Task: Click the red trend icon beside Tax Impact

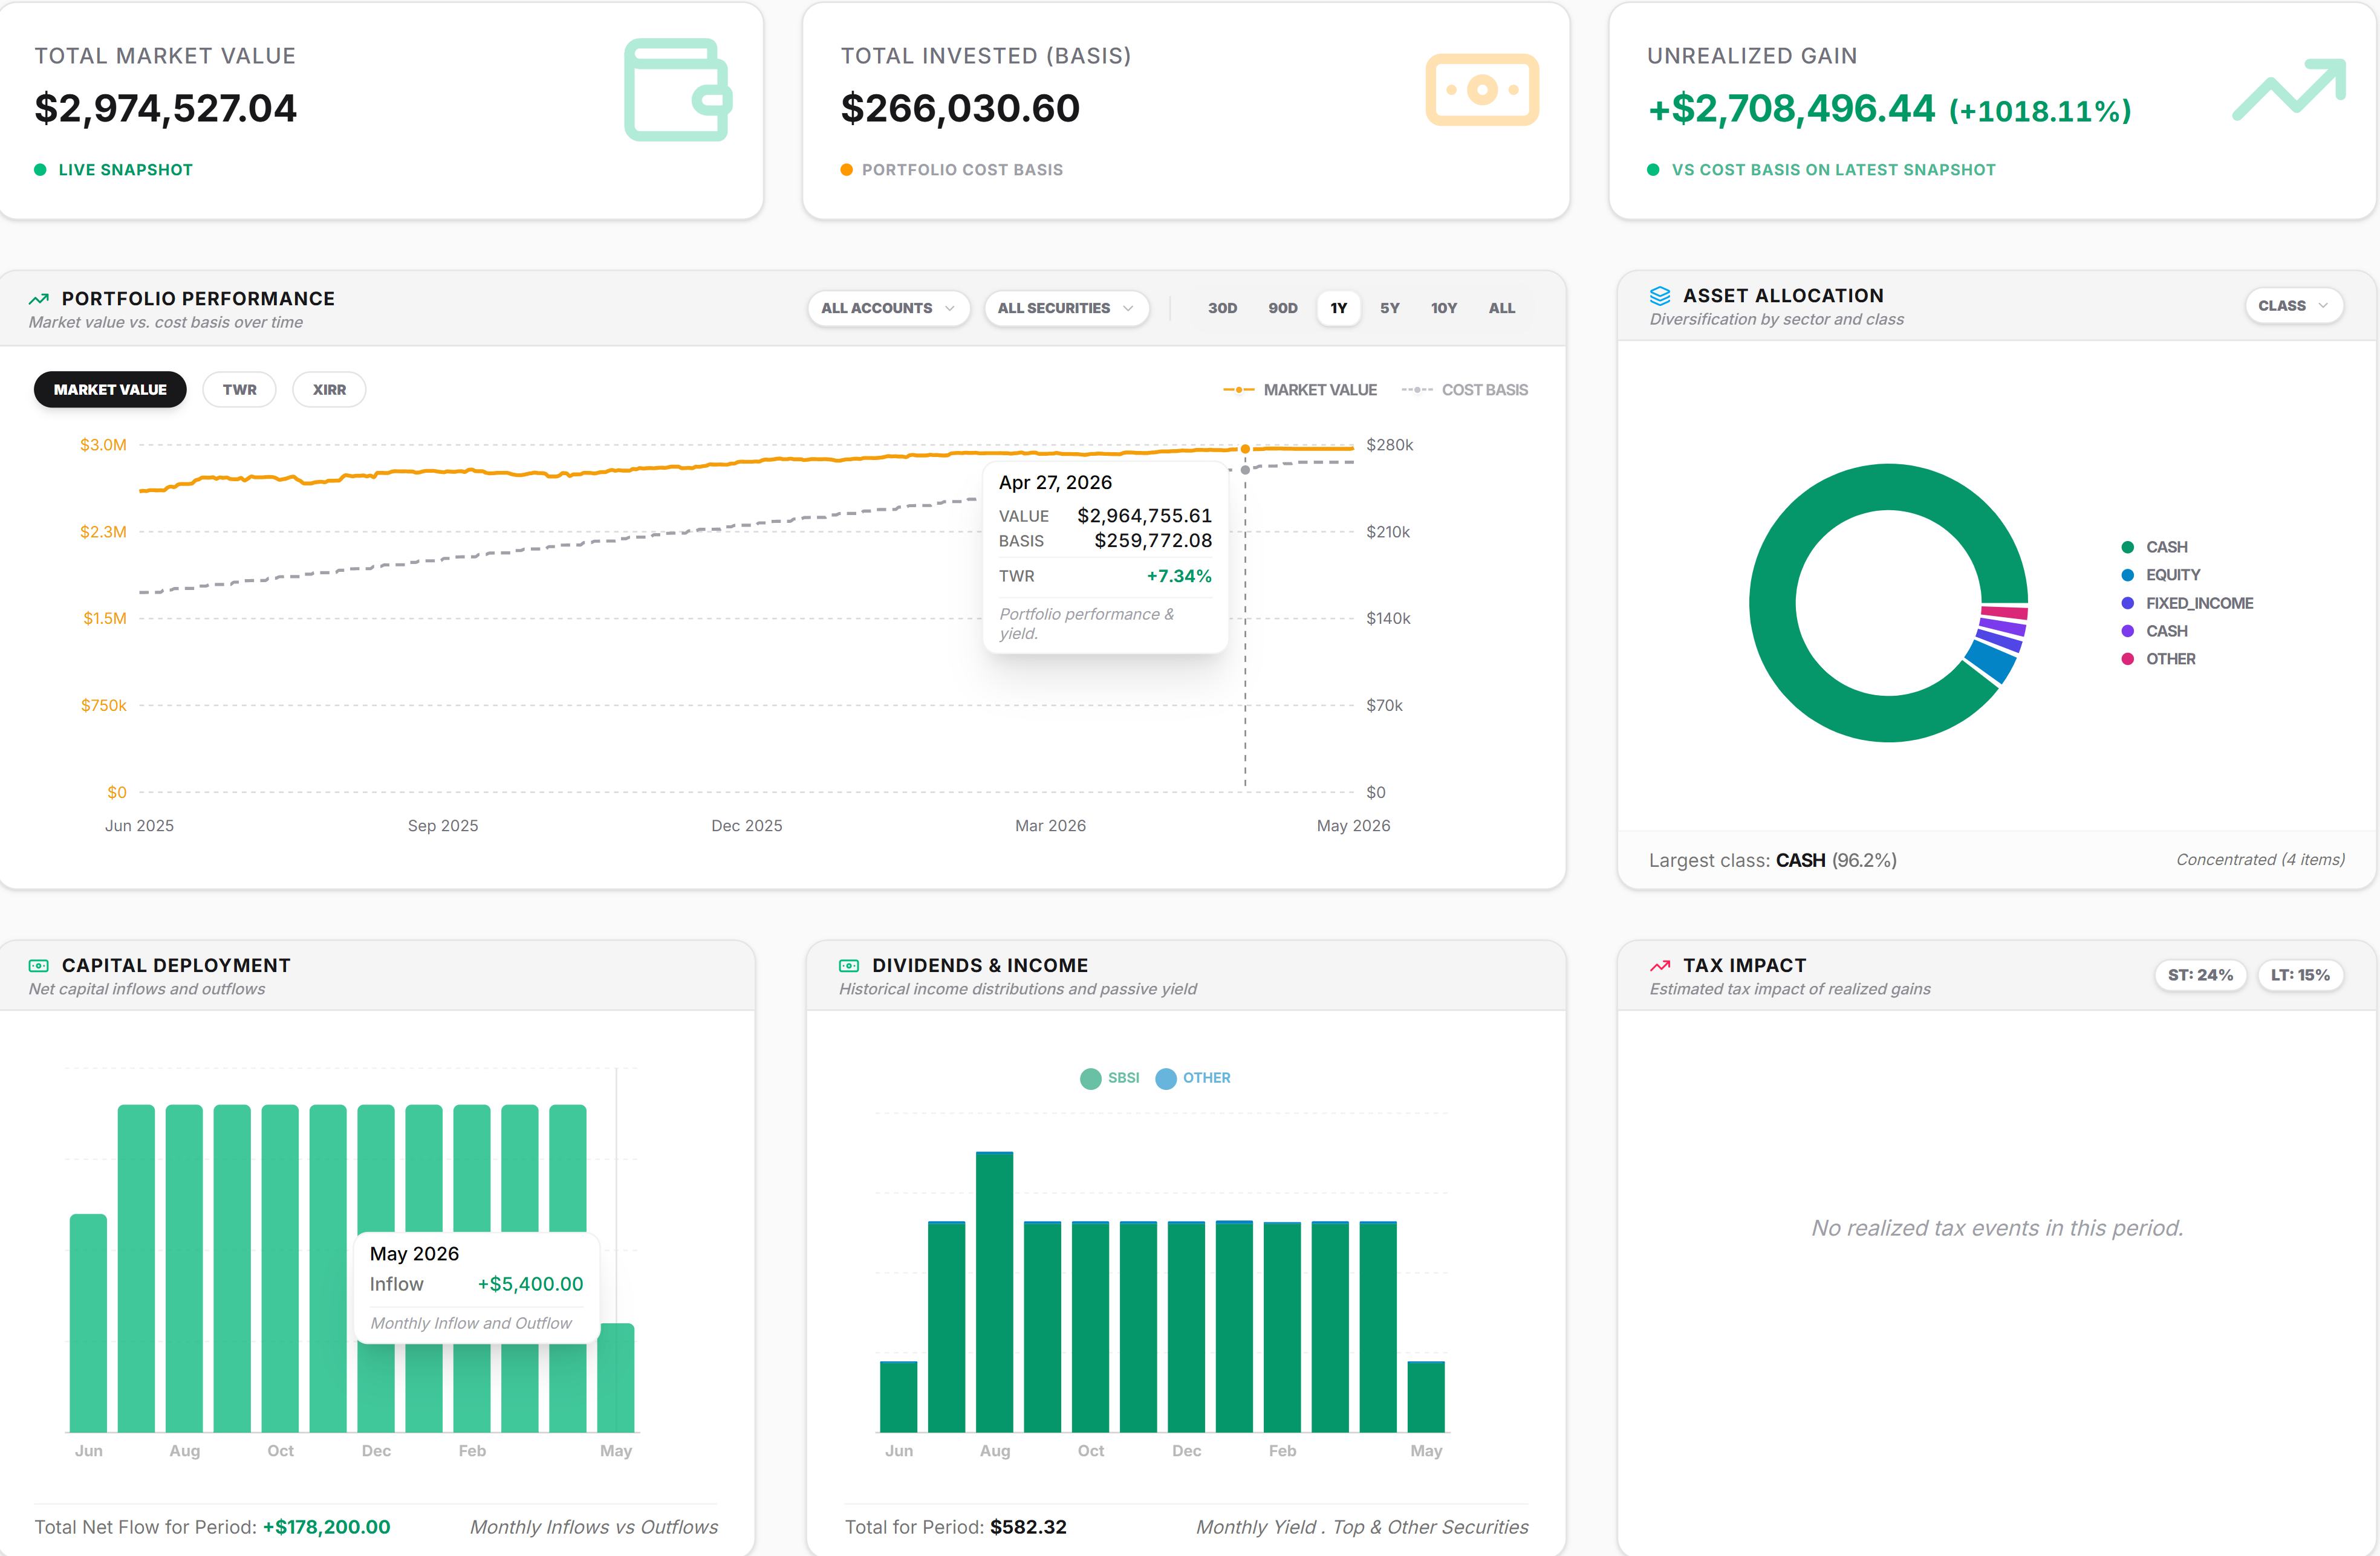Action: [x=1660, y=966]
